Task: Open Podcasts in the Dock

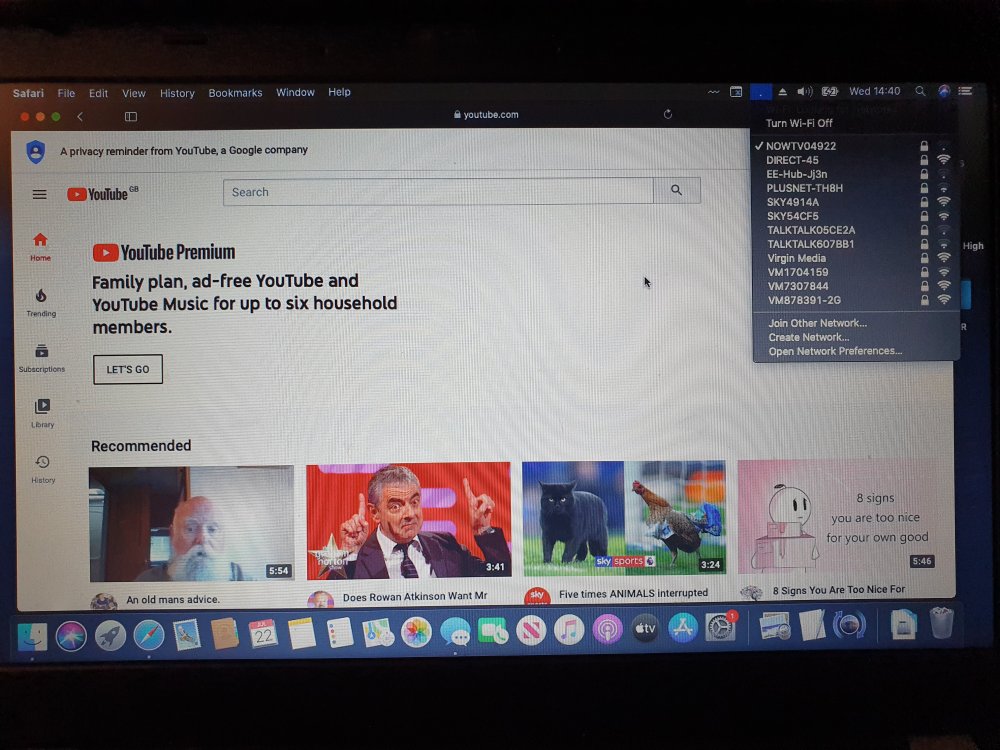Action: 607,630
